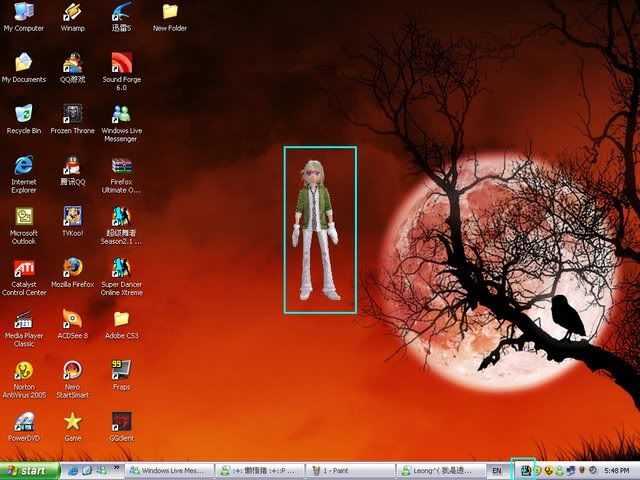Switch to the Leong^ chat window
Image resolution: width=640 pixels, height=480 pixels.
coord(441,471)
